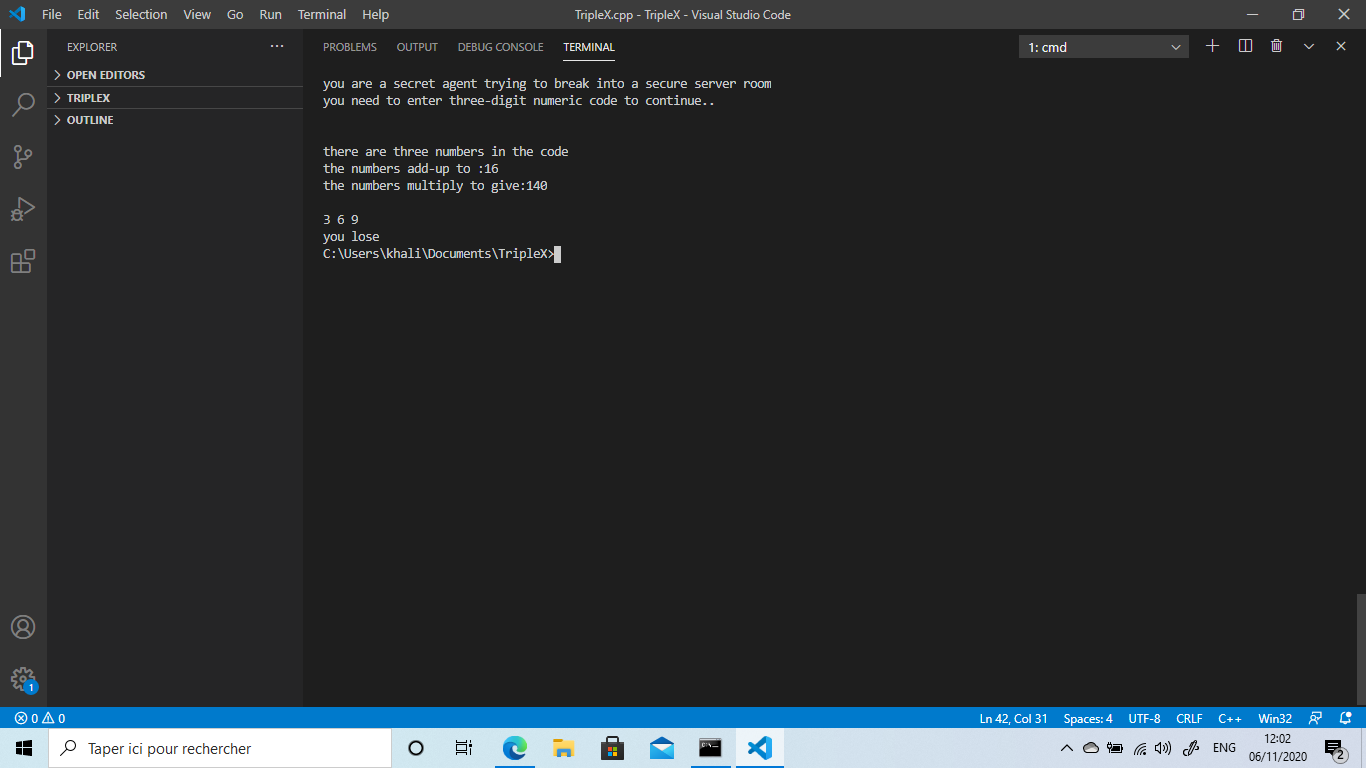Click the C++ language mode indicator
This screenshot has width=1366, height=768.
[1230, 718]
